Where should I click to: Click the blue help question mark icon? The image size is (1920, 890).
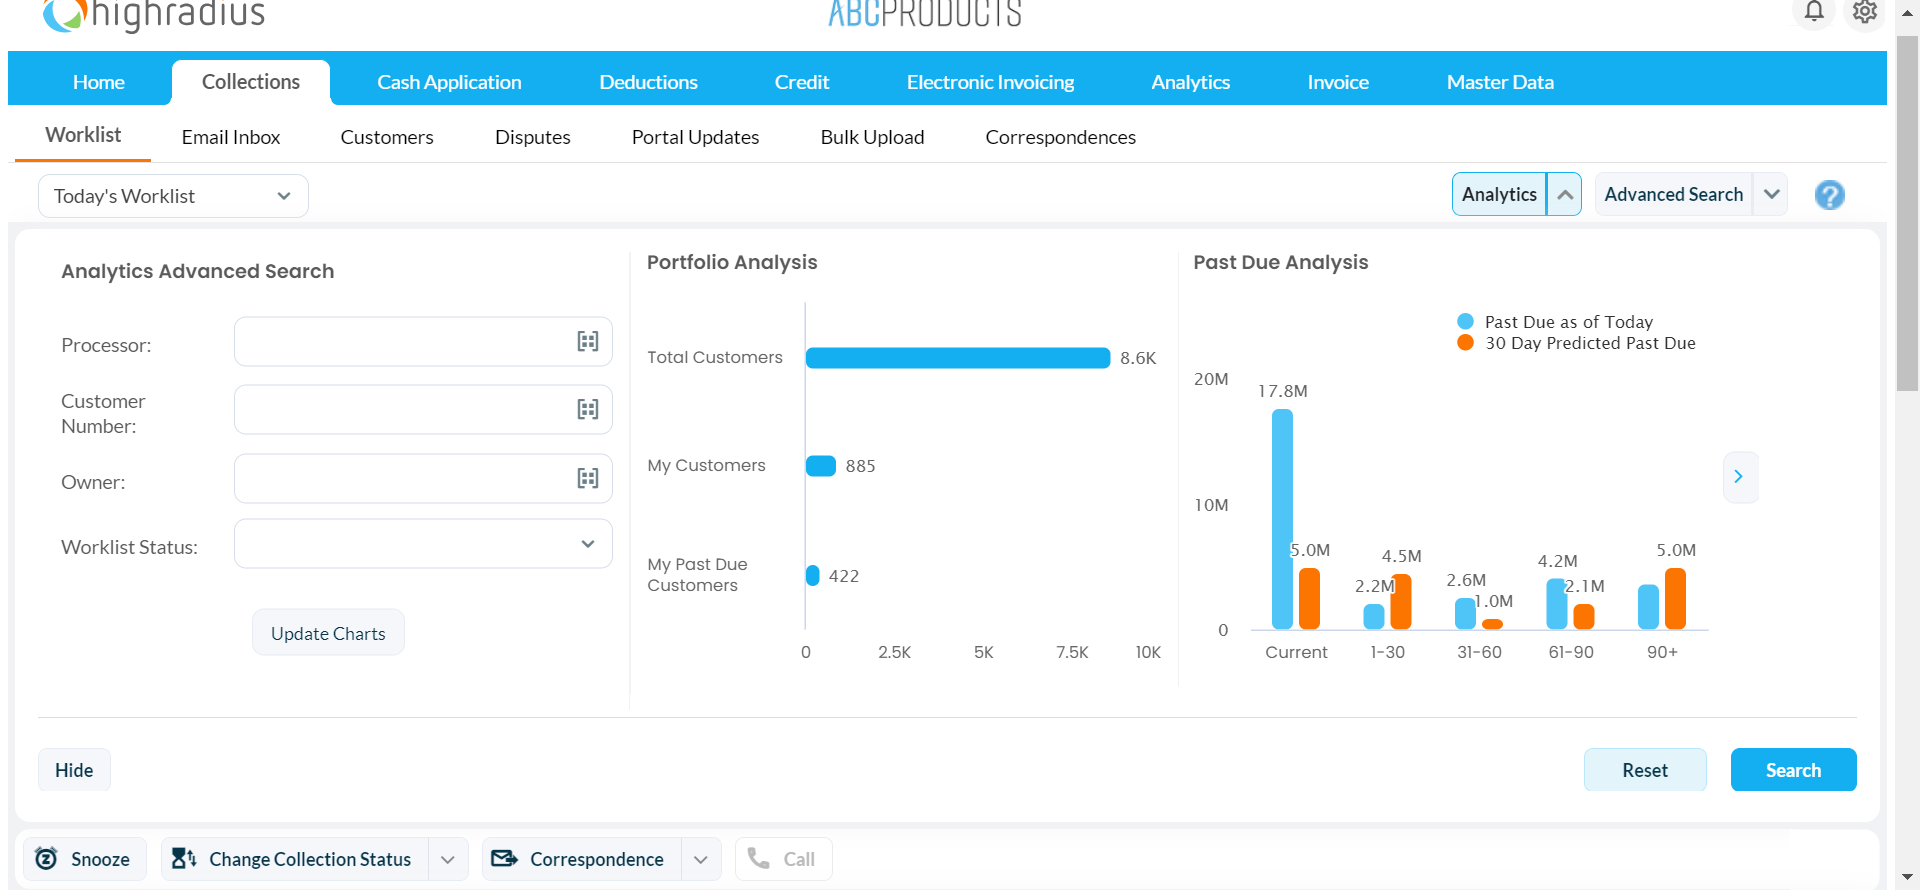(x=1829, y=195)
